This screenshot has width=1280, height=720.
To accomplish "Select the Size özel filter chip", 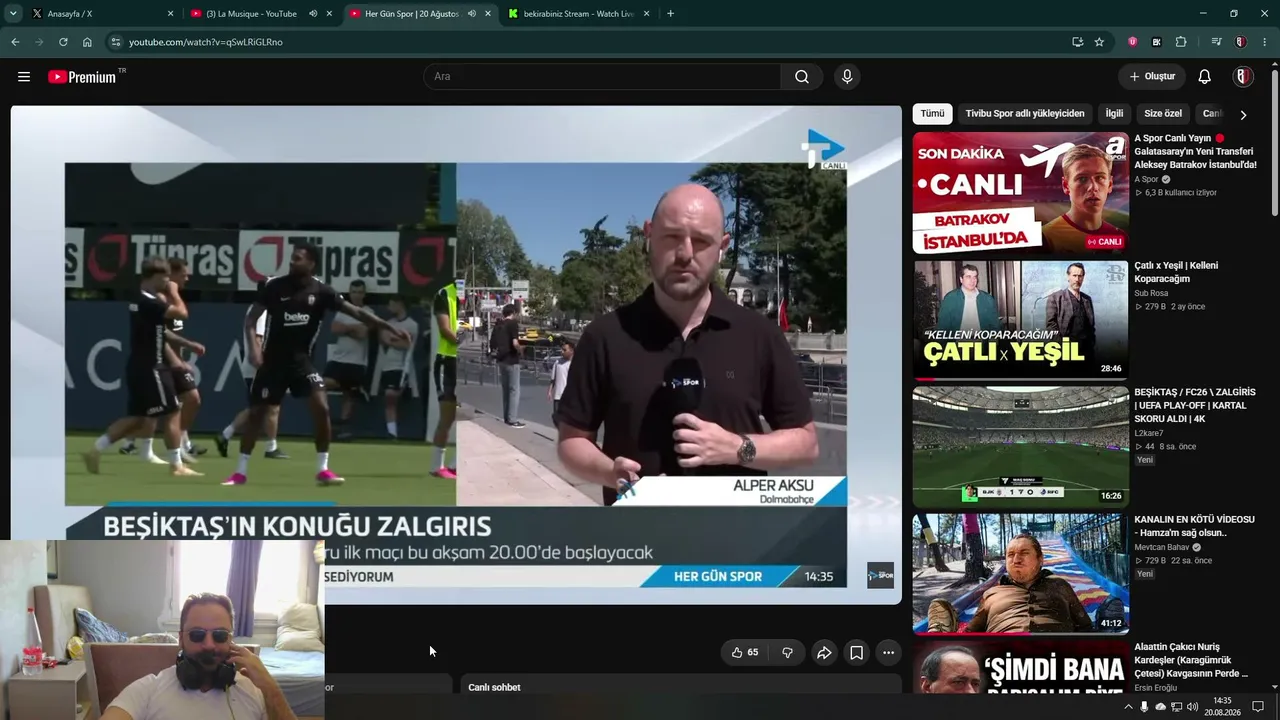I will click(x=1163, y=114).
